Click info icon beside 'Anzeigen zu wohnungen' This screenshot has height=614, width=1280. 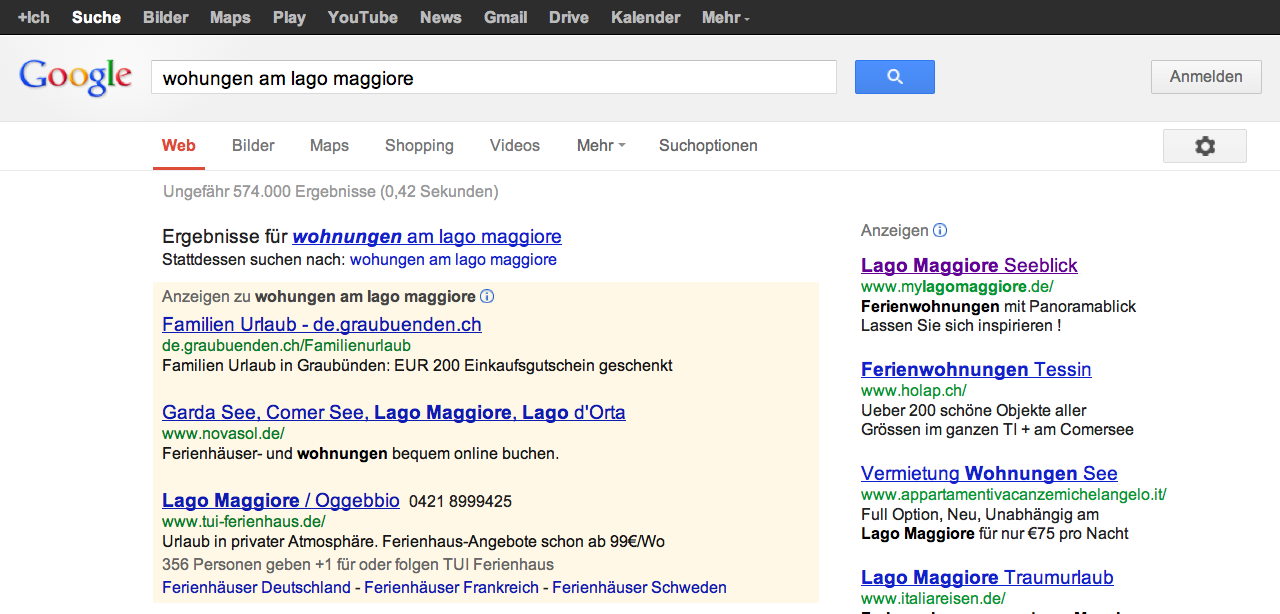487,297
